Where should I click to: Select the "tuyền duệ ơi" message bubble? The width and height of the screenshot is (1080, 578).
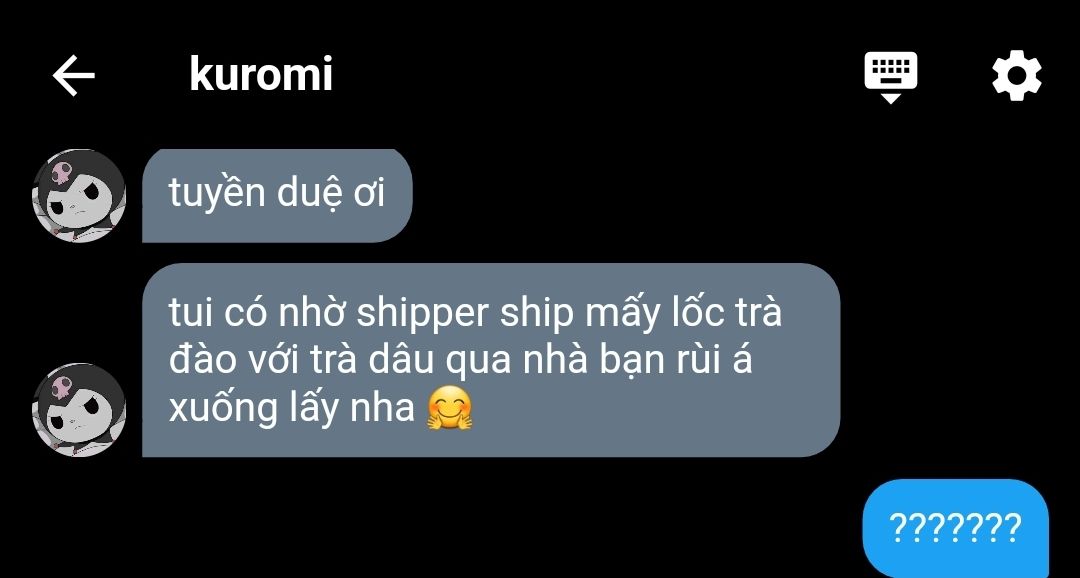pos(277,196)
